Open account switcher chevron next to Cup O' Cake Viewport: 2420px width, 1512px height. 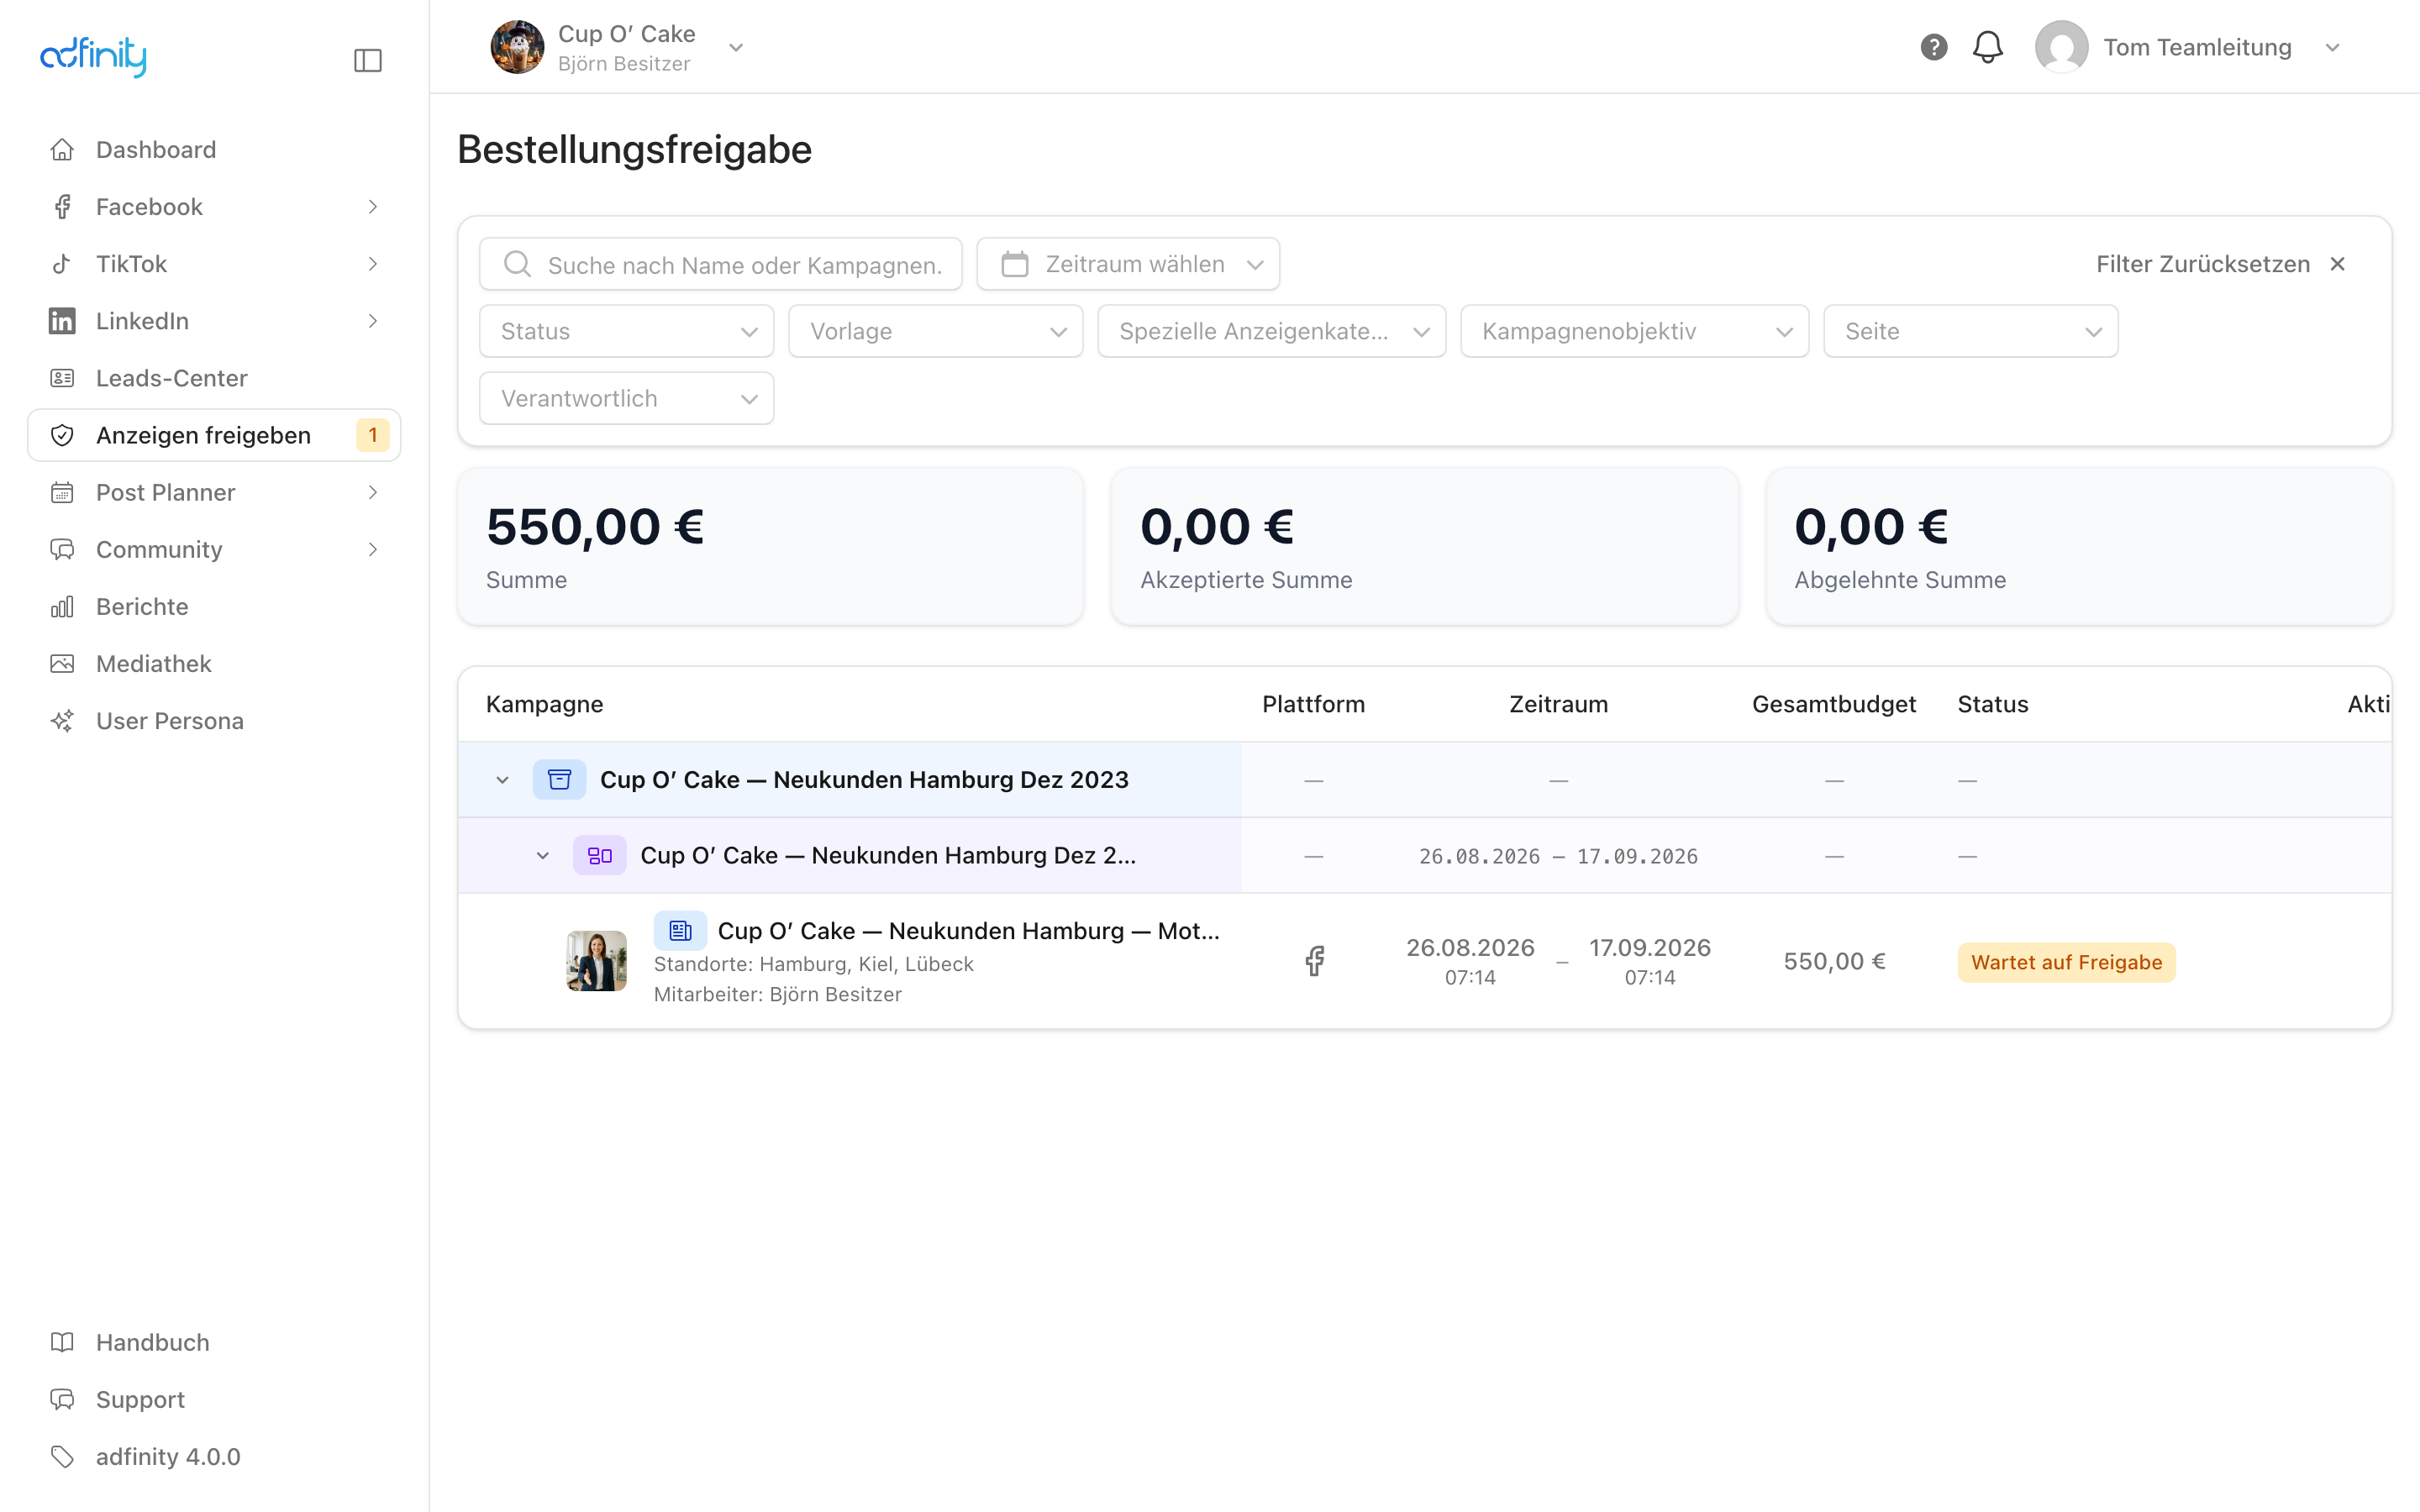pyautogui.click(x=736, y=47)
